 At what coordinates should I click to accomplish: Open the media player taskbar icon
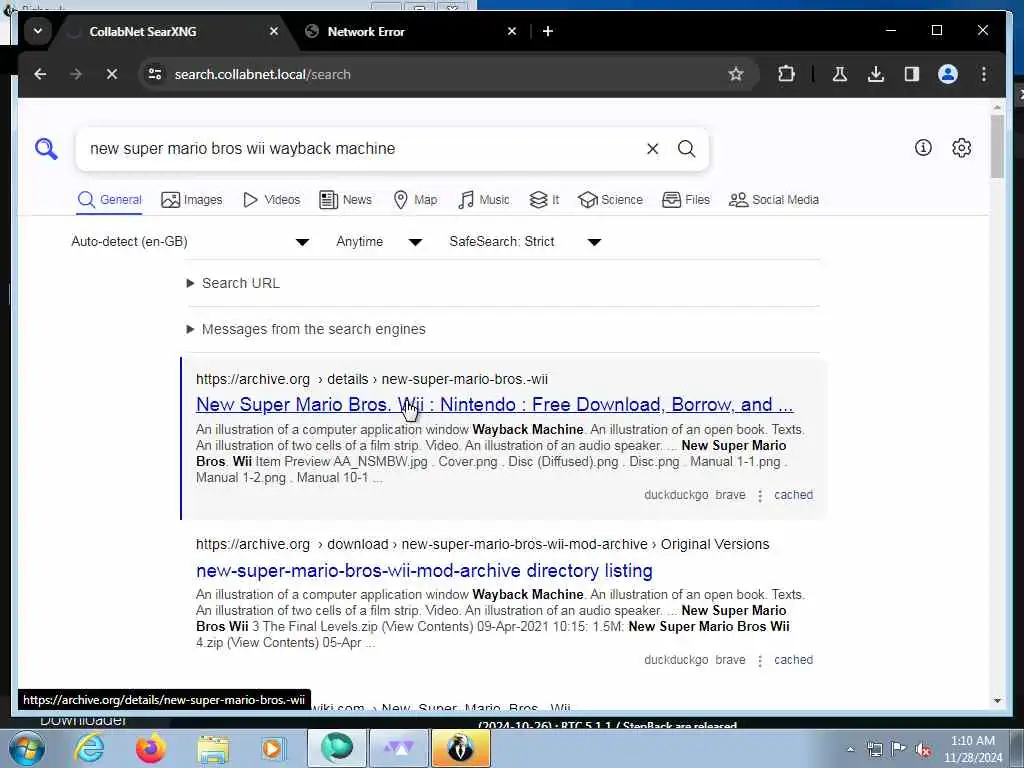[x=272, y=748]
